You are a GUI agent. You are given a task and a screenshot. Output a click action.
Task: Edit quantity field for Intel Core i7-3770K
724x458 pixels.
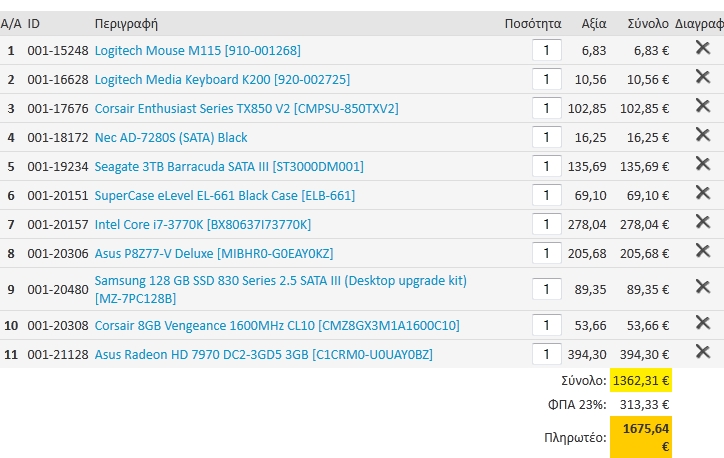point(547,224)
